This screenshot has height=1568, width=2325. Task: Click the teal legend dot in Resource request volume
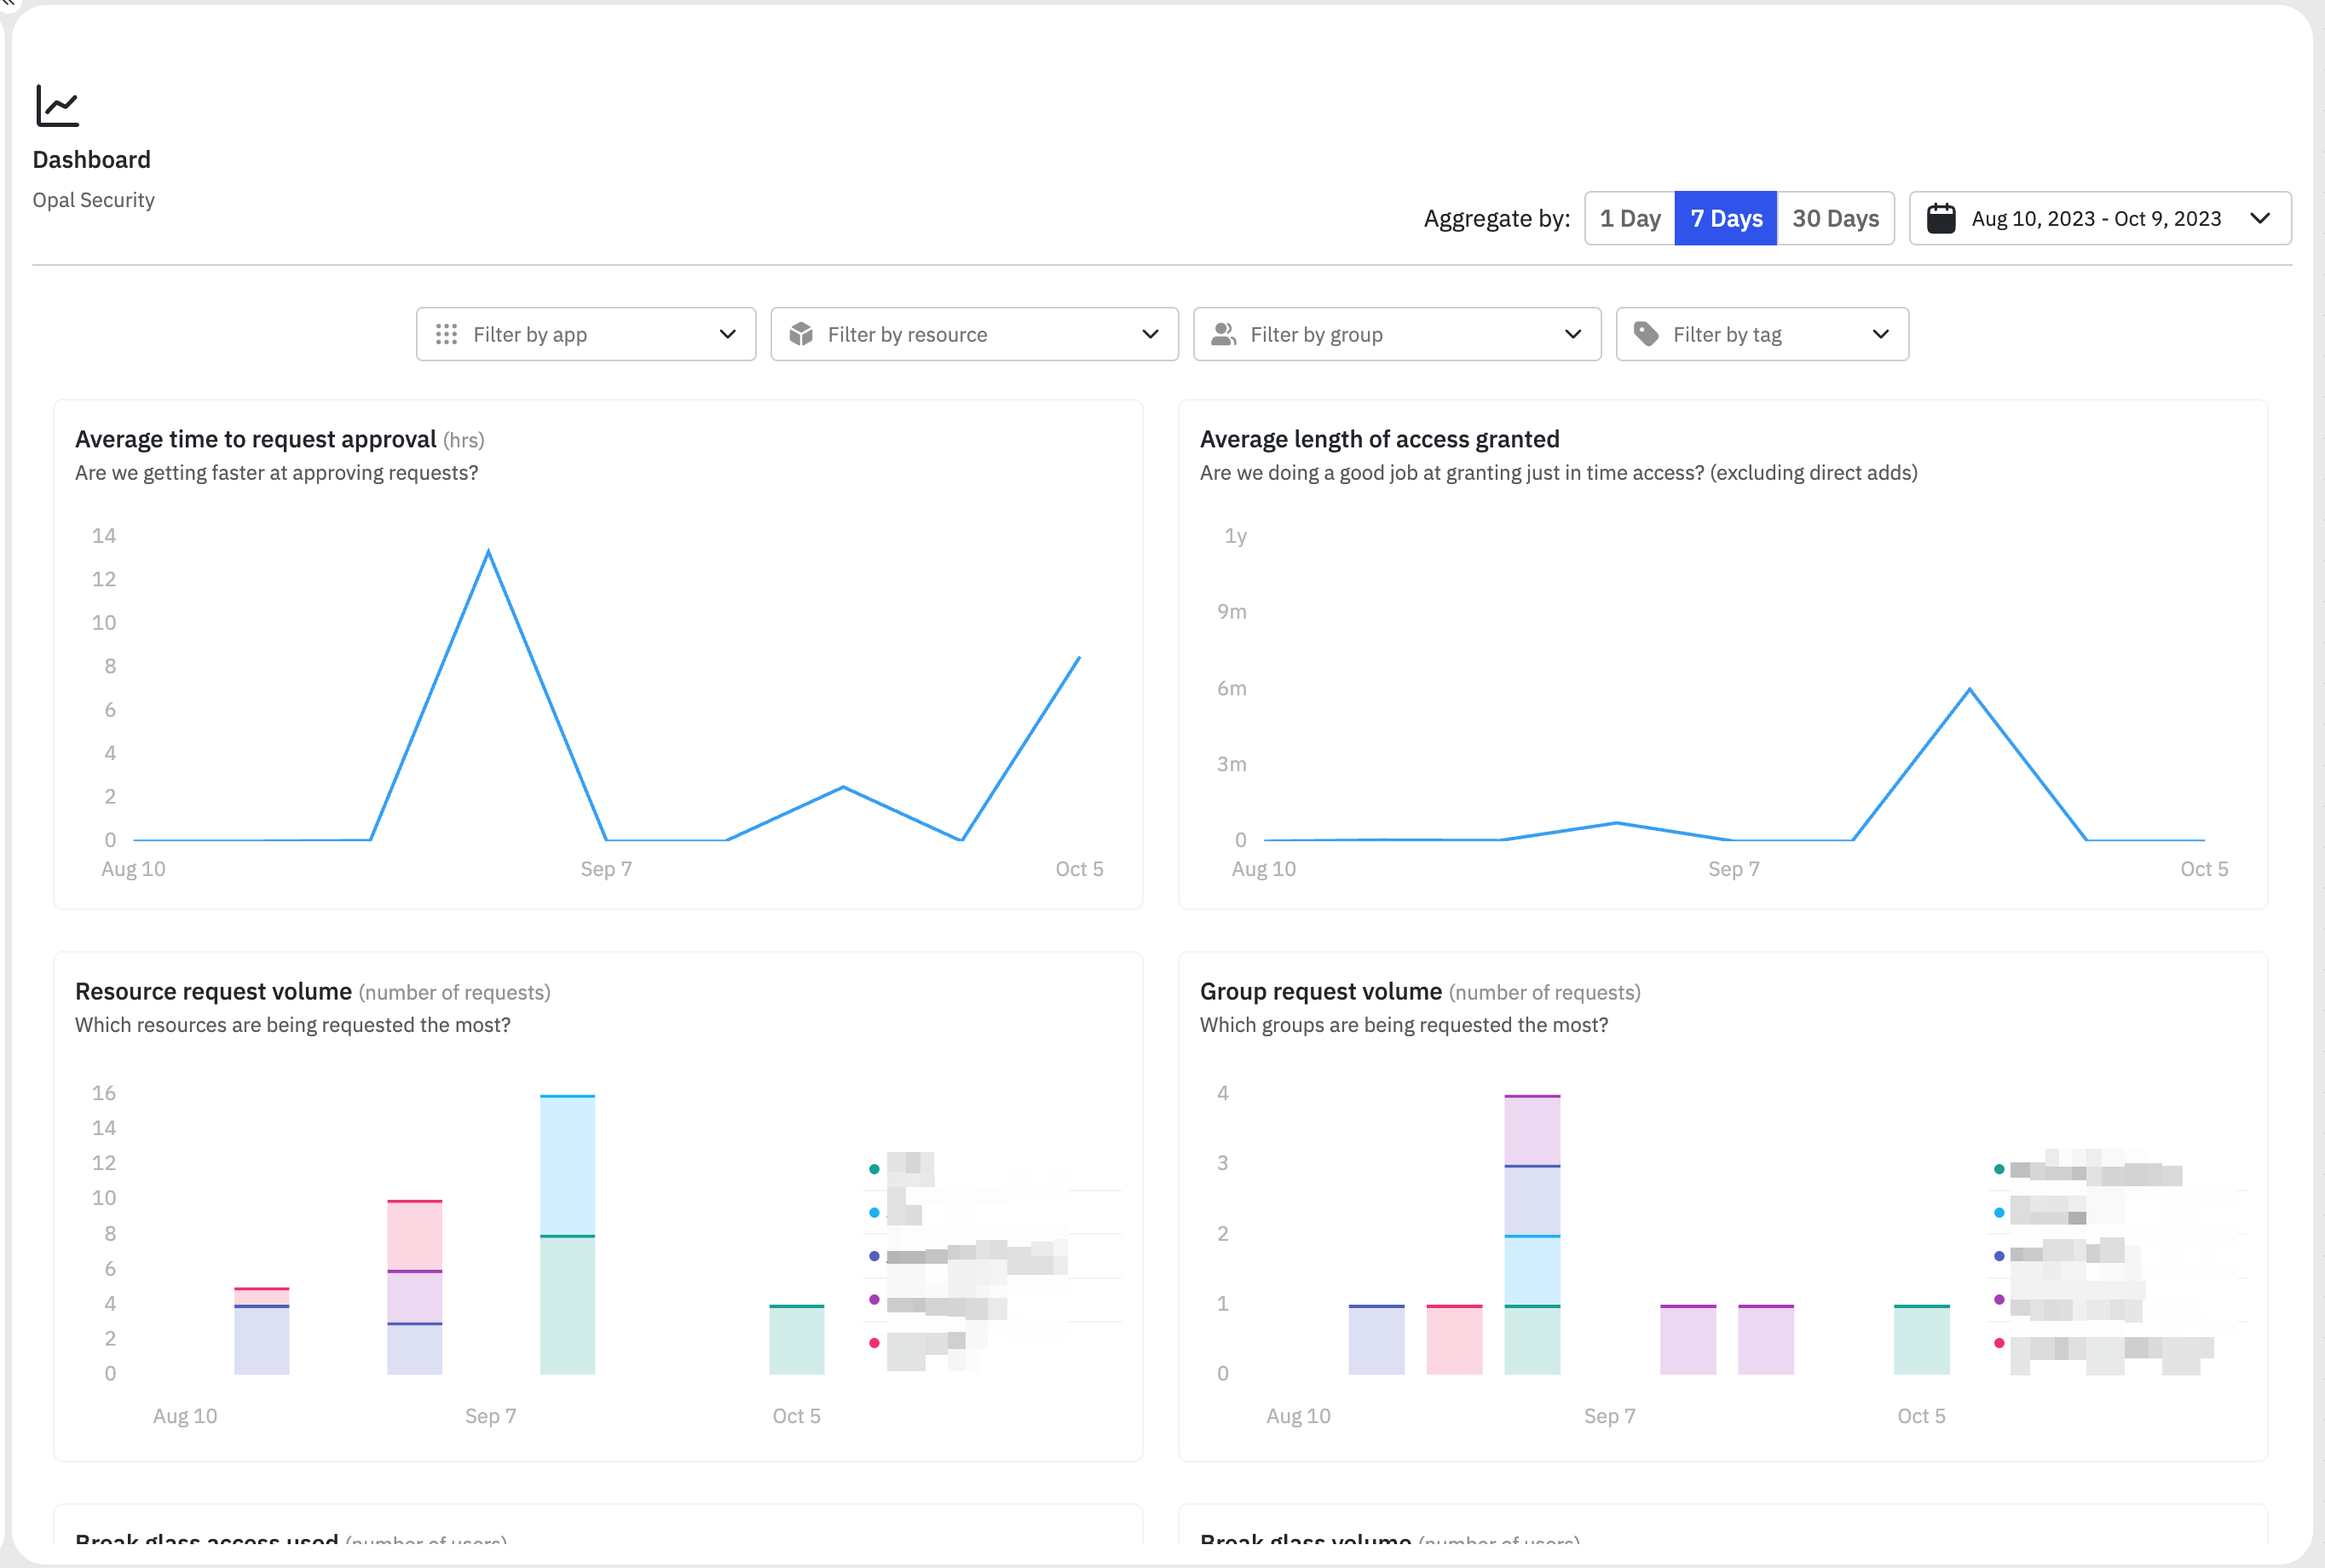874,1169
